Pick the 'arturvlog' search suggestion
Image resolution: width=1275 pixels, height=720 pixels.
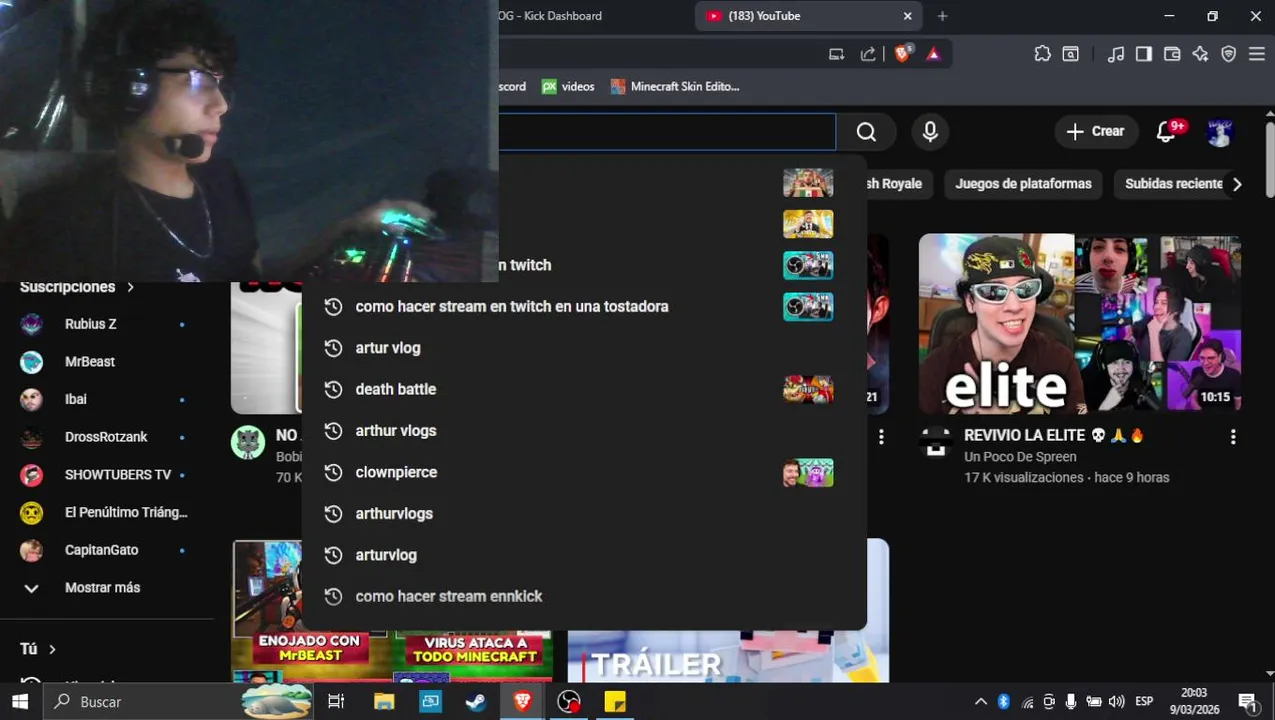[584, 555]
